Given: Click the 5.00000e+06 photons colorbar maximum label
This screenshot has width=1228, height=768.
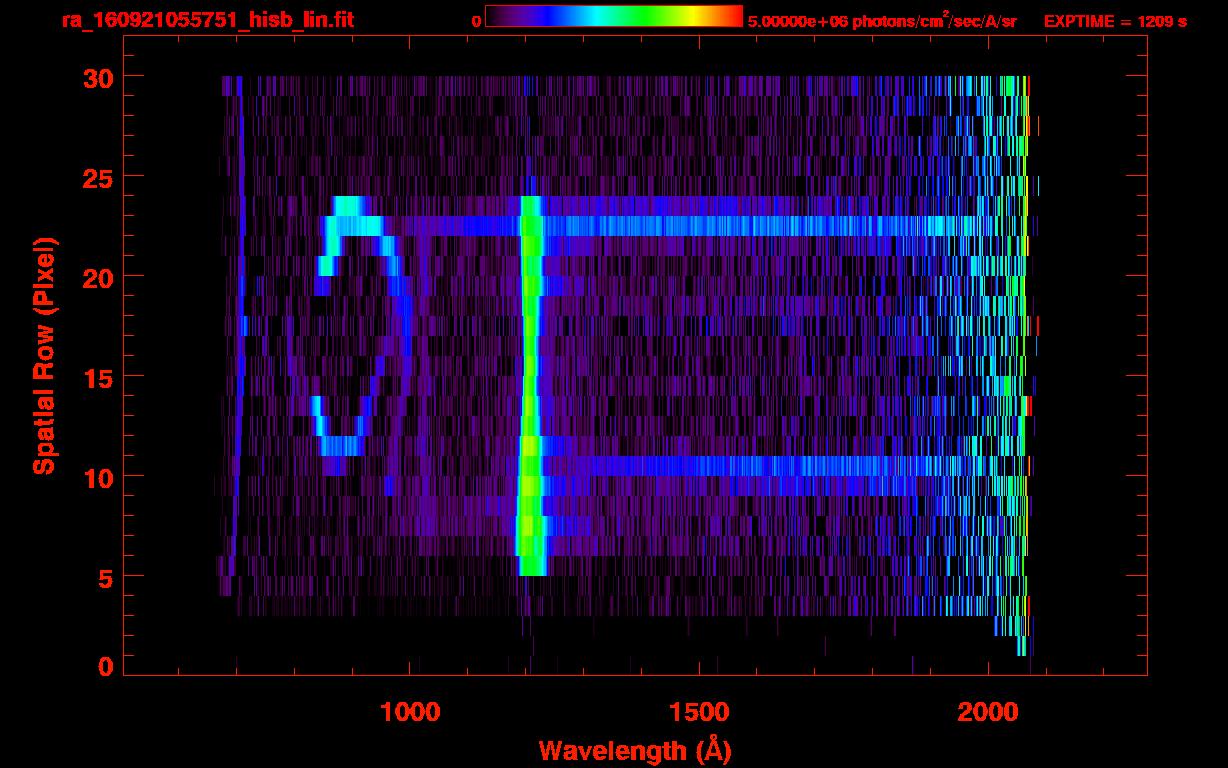Looking at the screenshot, I should (x=882, y=20).
